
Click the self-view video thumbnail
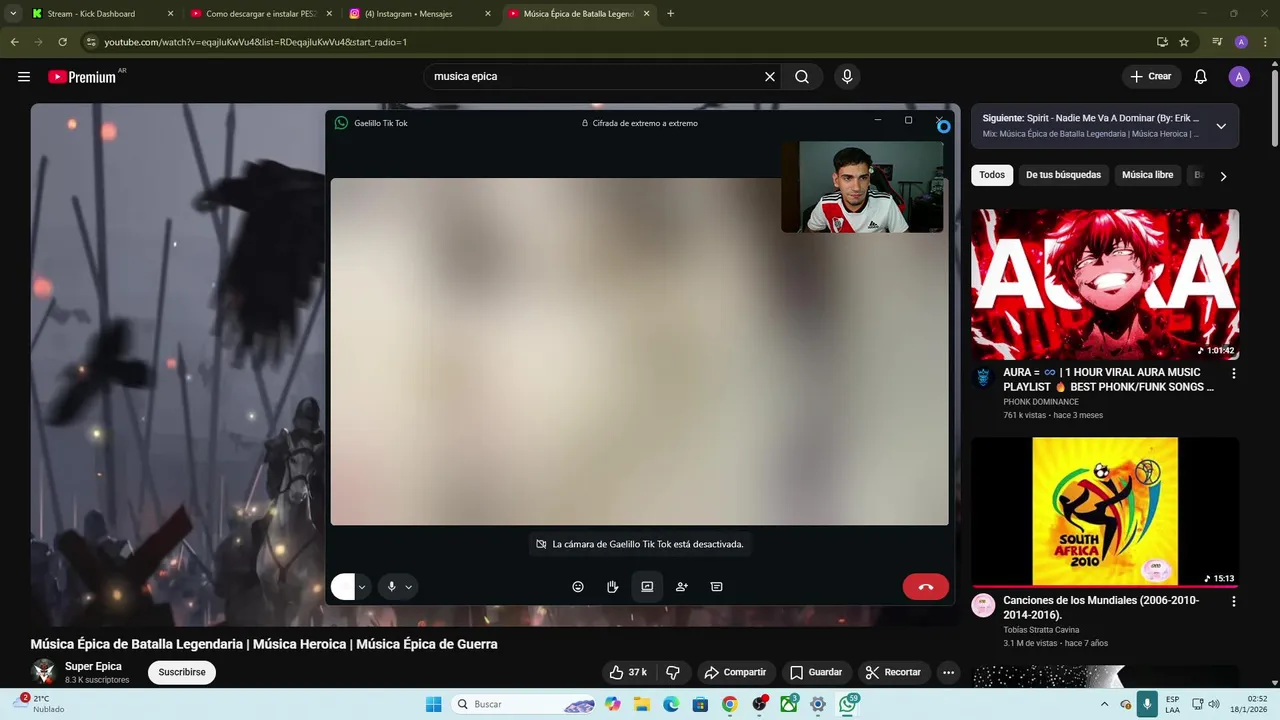point(862,186)
